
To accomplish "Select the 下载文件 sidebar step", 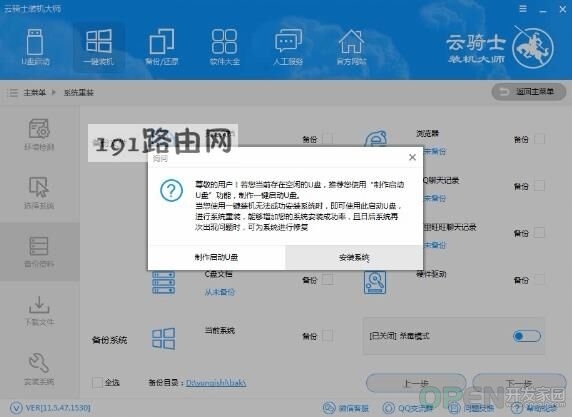I will (x=39, y=310).
